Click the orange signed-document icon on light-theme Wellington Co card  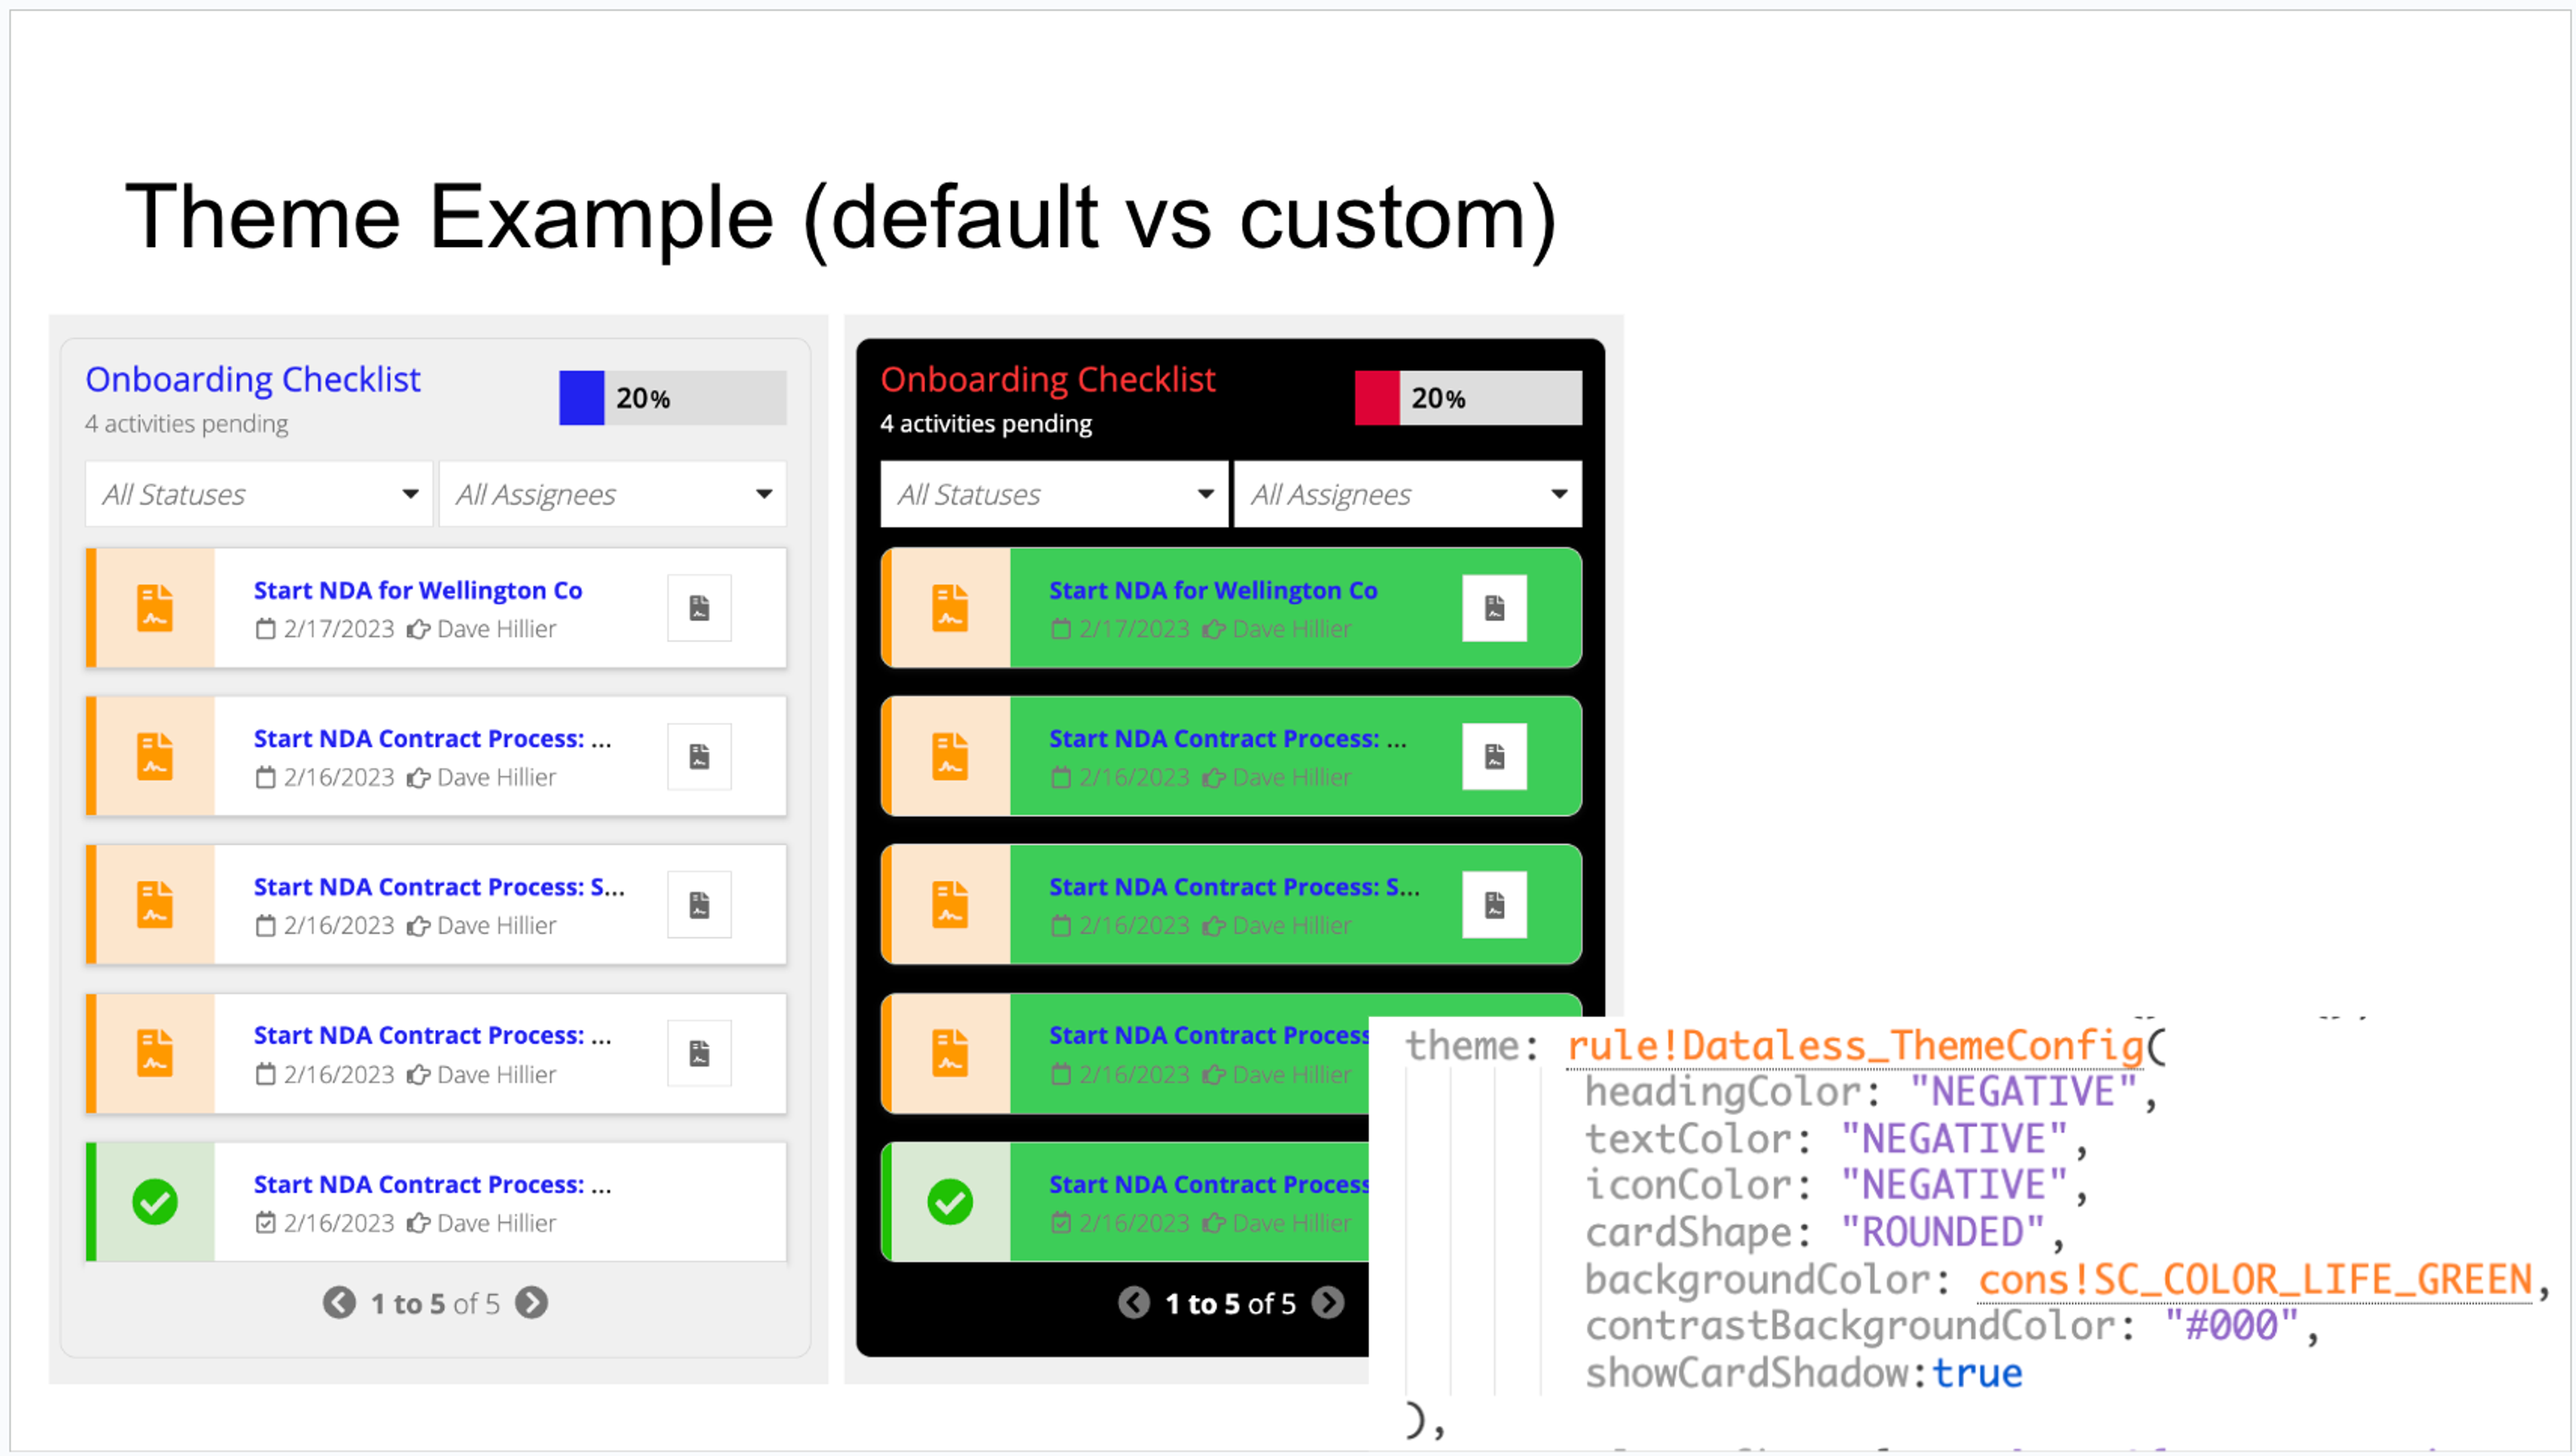[155, 608]
